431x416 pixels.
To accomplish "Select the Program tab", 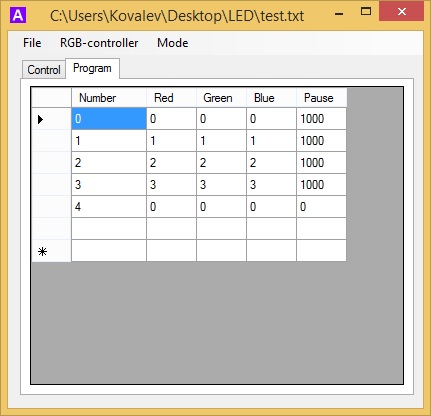I will [92, 68].
